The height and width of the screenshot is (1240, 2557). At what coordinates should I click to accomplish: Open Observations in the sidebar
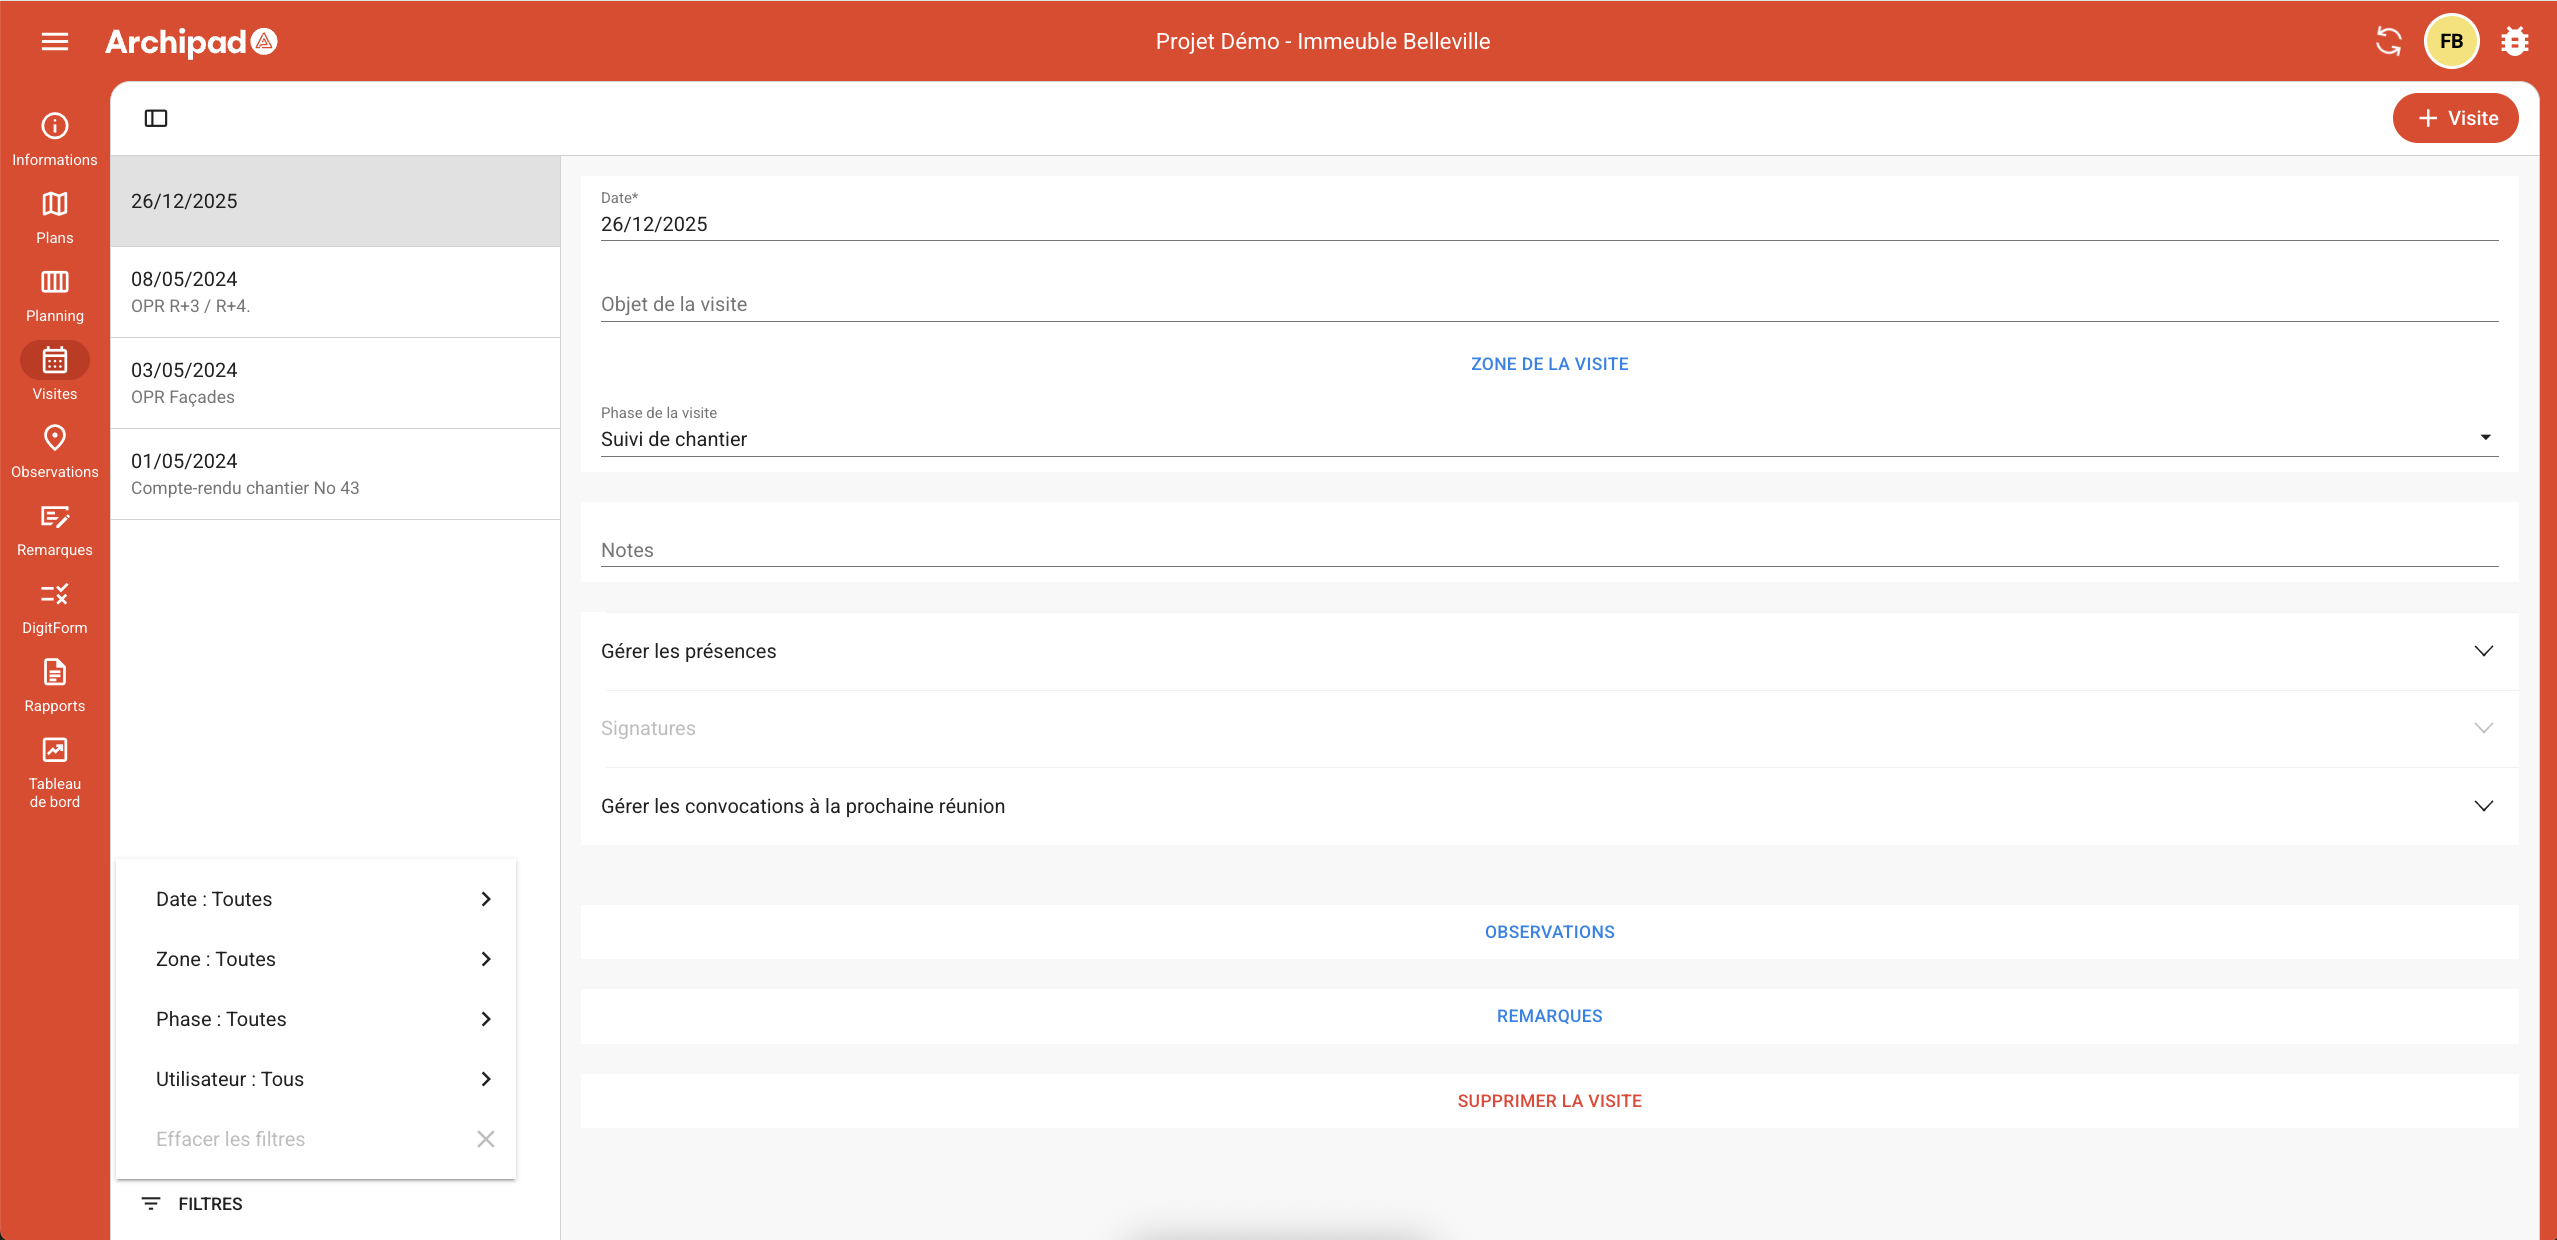(54, 451)
